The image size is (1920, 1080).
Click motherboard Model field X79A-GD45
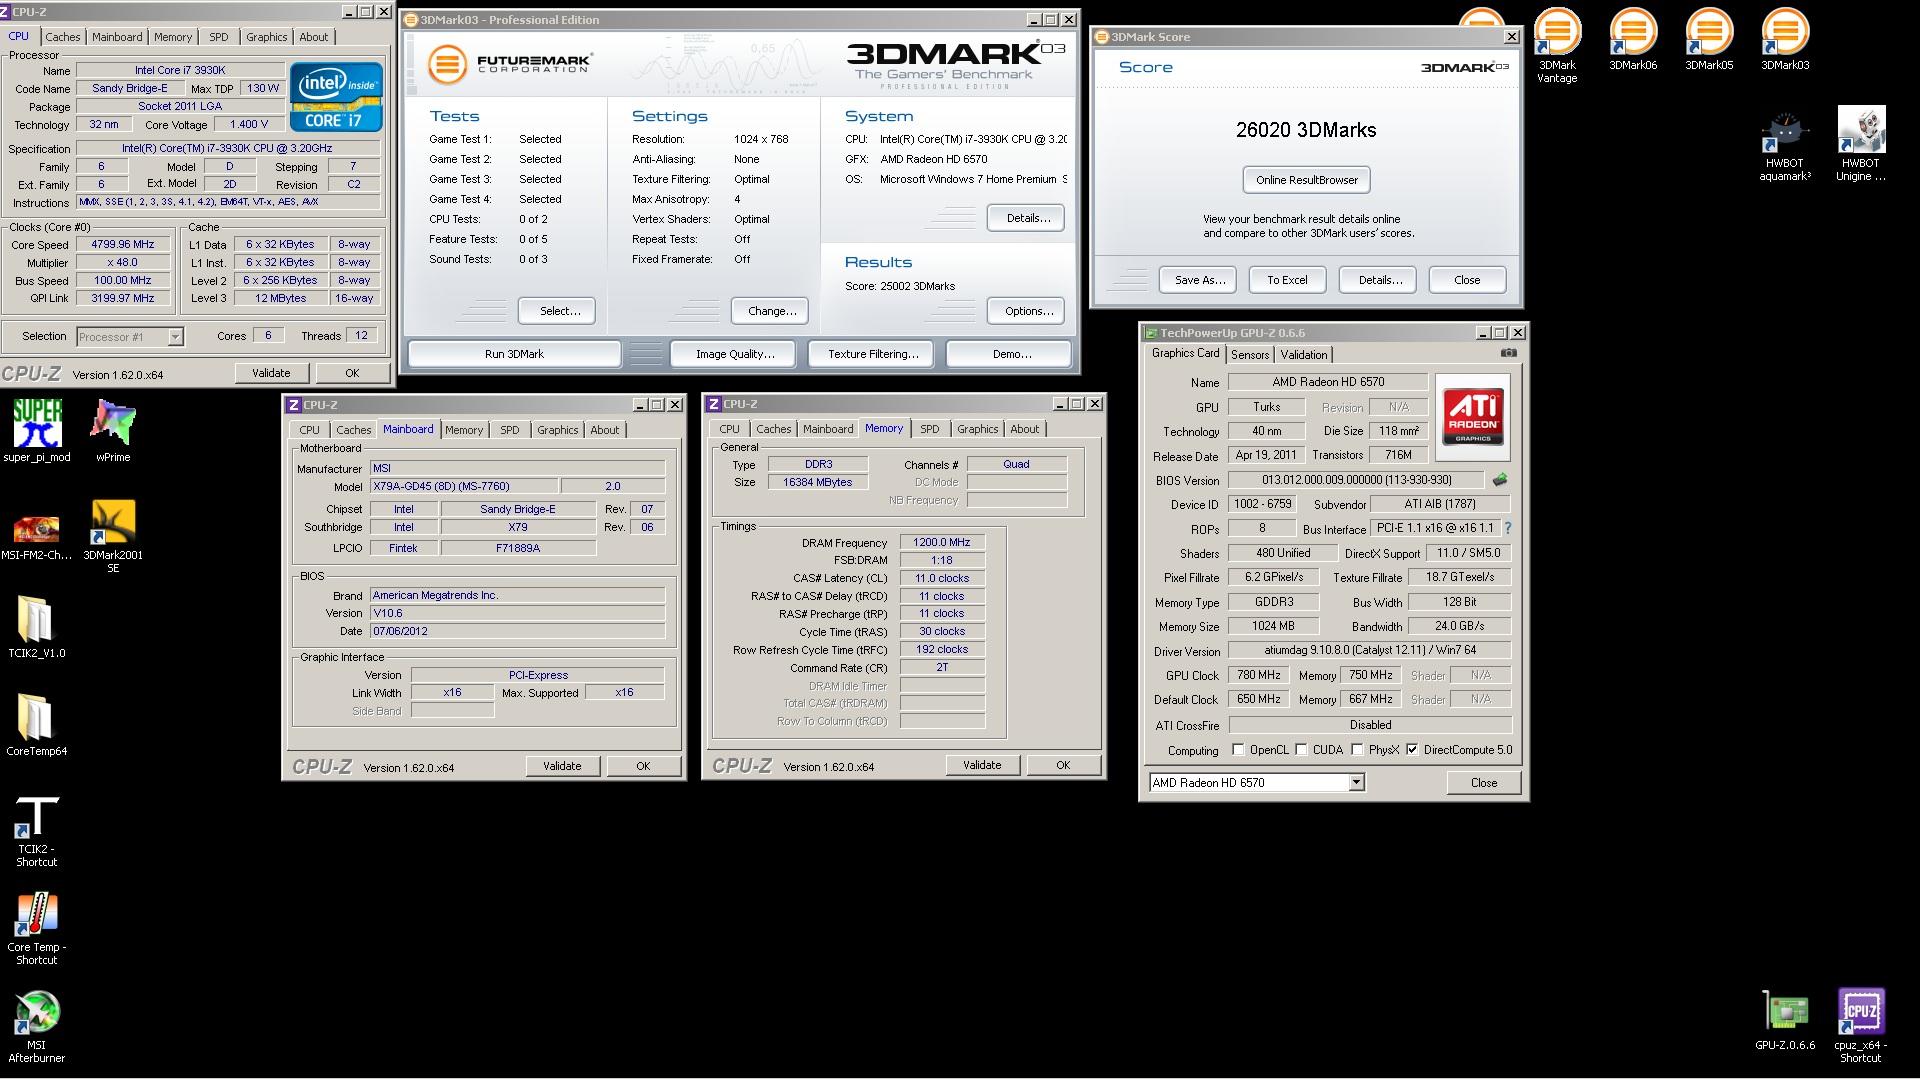(462, 486)
